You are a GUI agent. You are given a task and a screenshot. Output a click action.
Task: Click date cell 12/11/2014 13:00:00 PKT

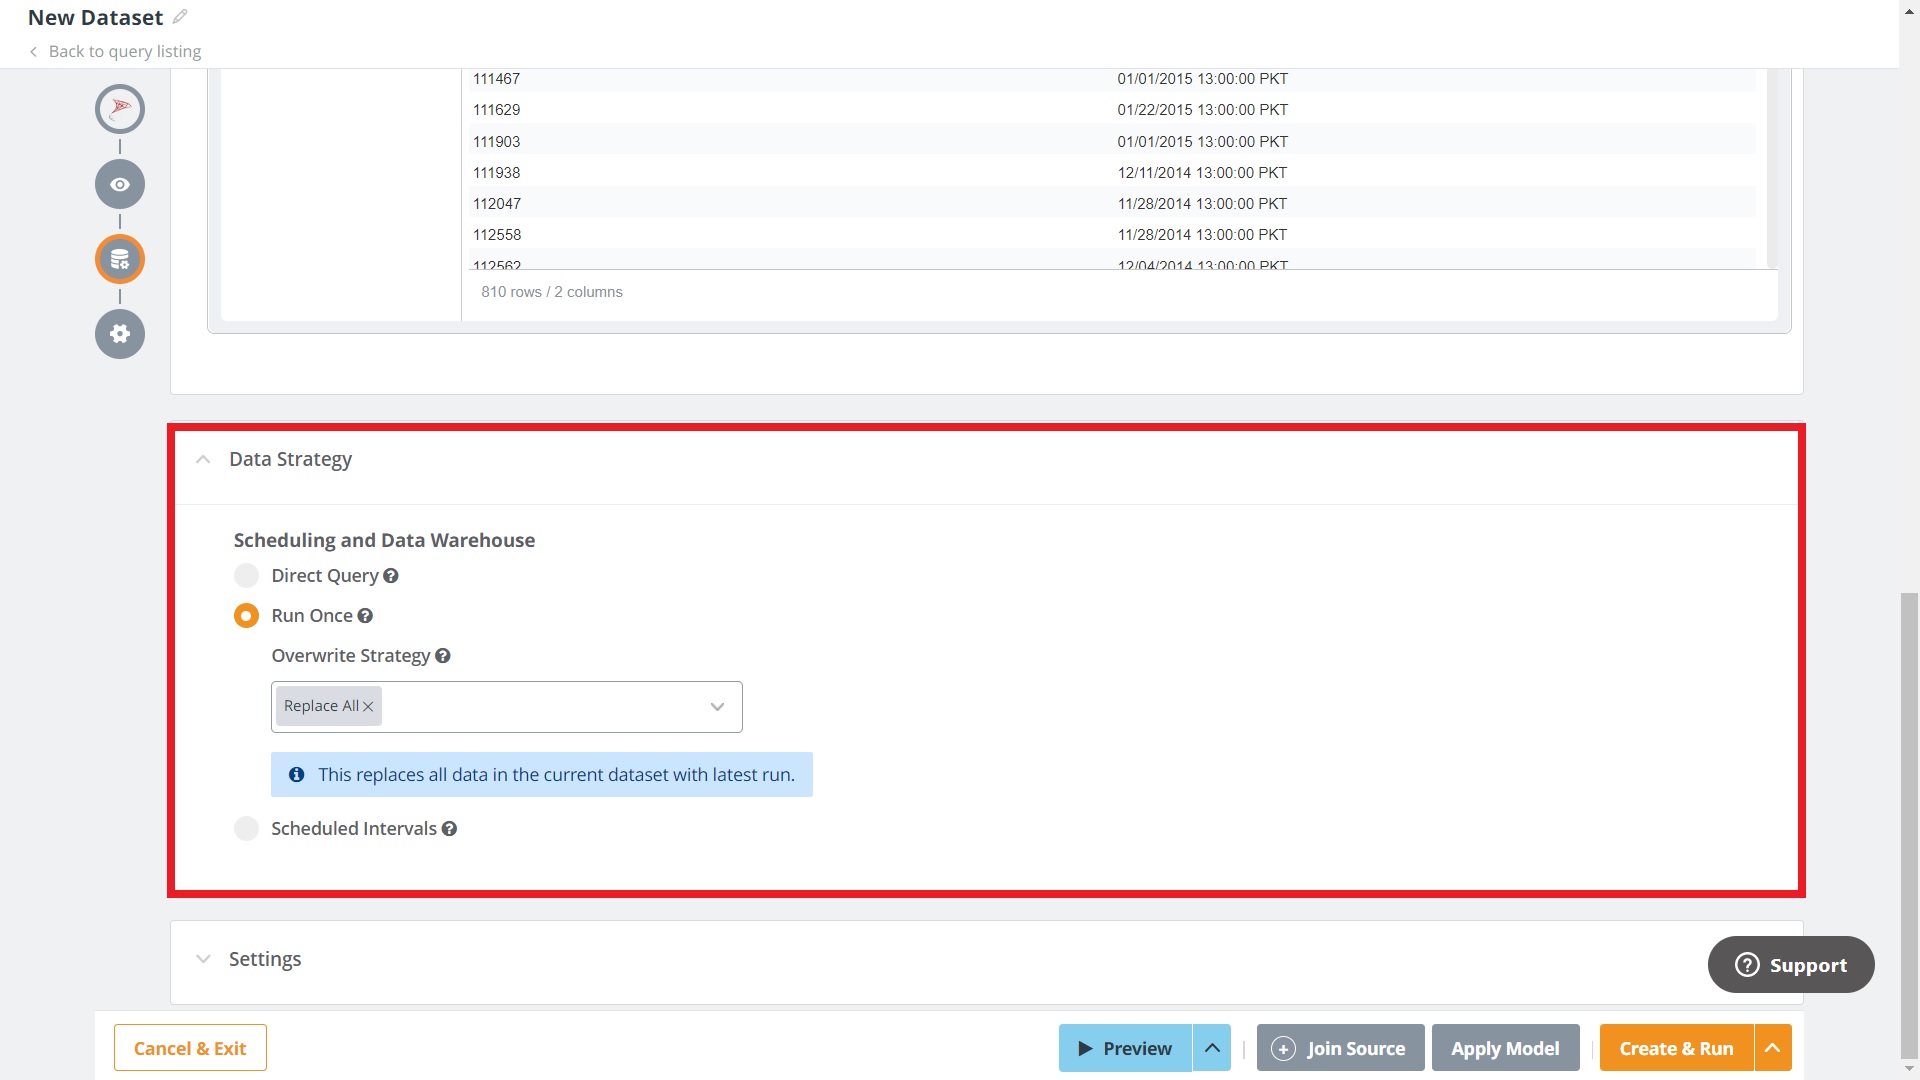[1202, 173]
